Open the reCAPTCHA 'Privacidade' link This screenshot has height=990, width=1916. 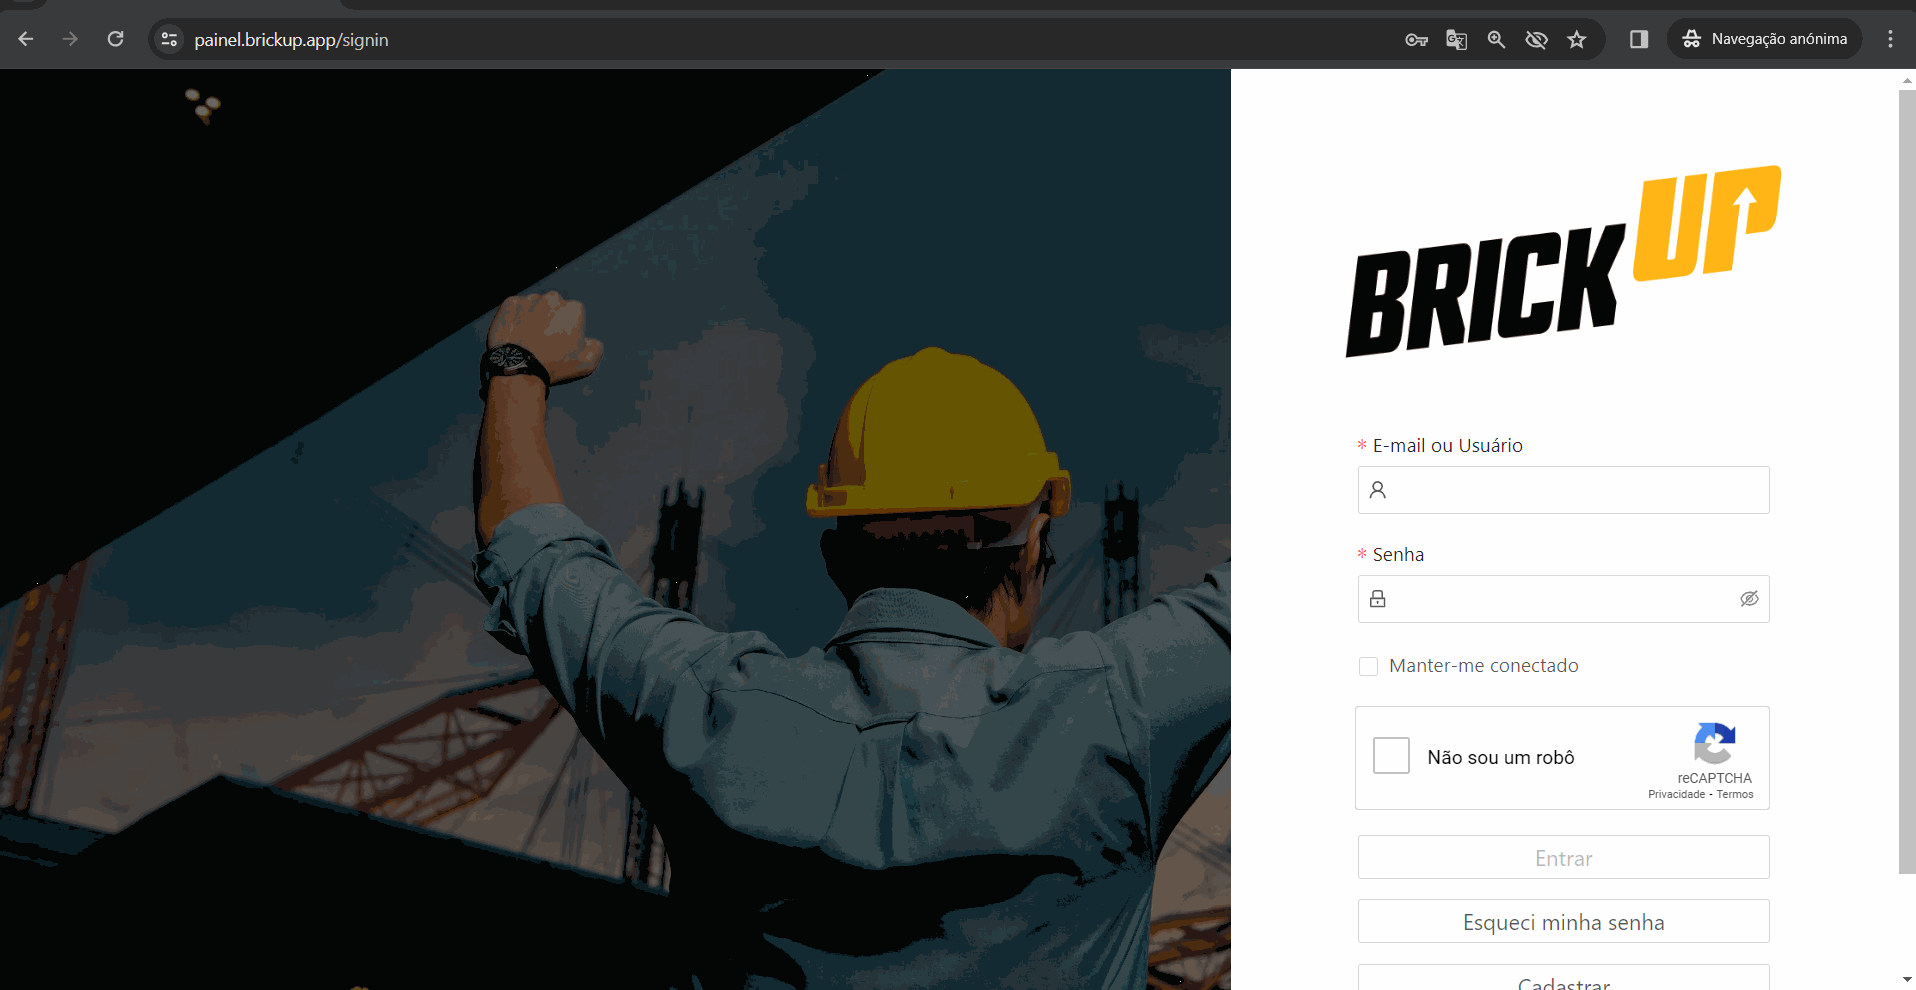coord(1674,794)
